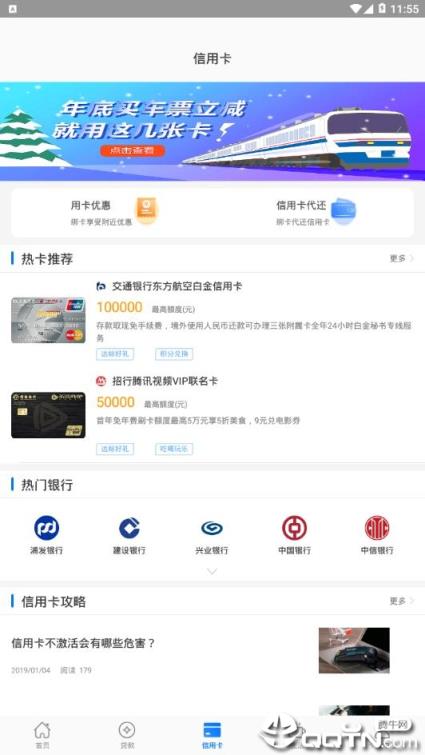
Task: Tap the 信用卡 page title at top
Action: click(x=212, y=58)
